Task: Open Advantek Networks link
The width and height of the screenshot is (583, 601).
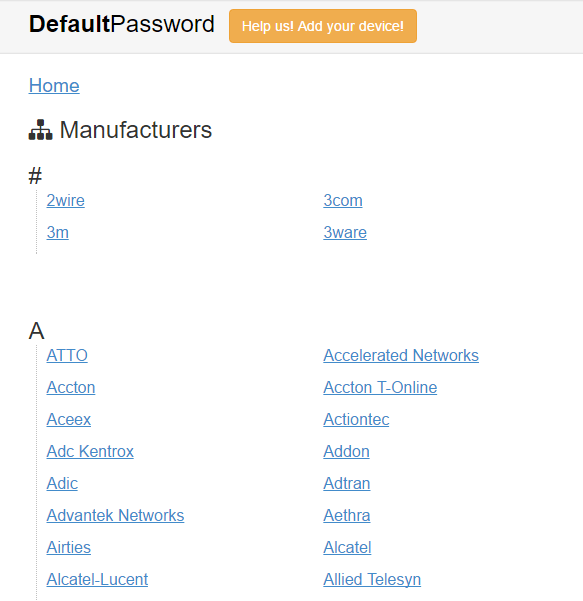Action: point(115,516)
